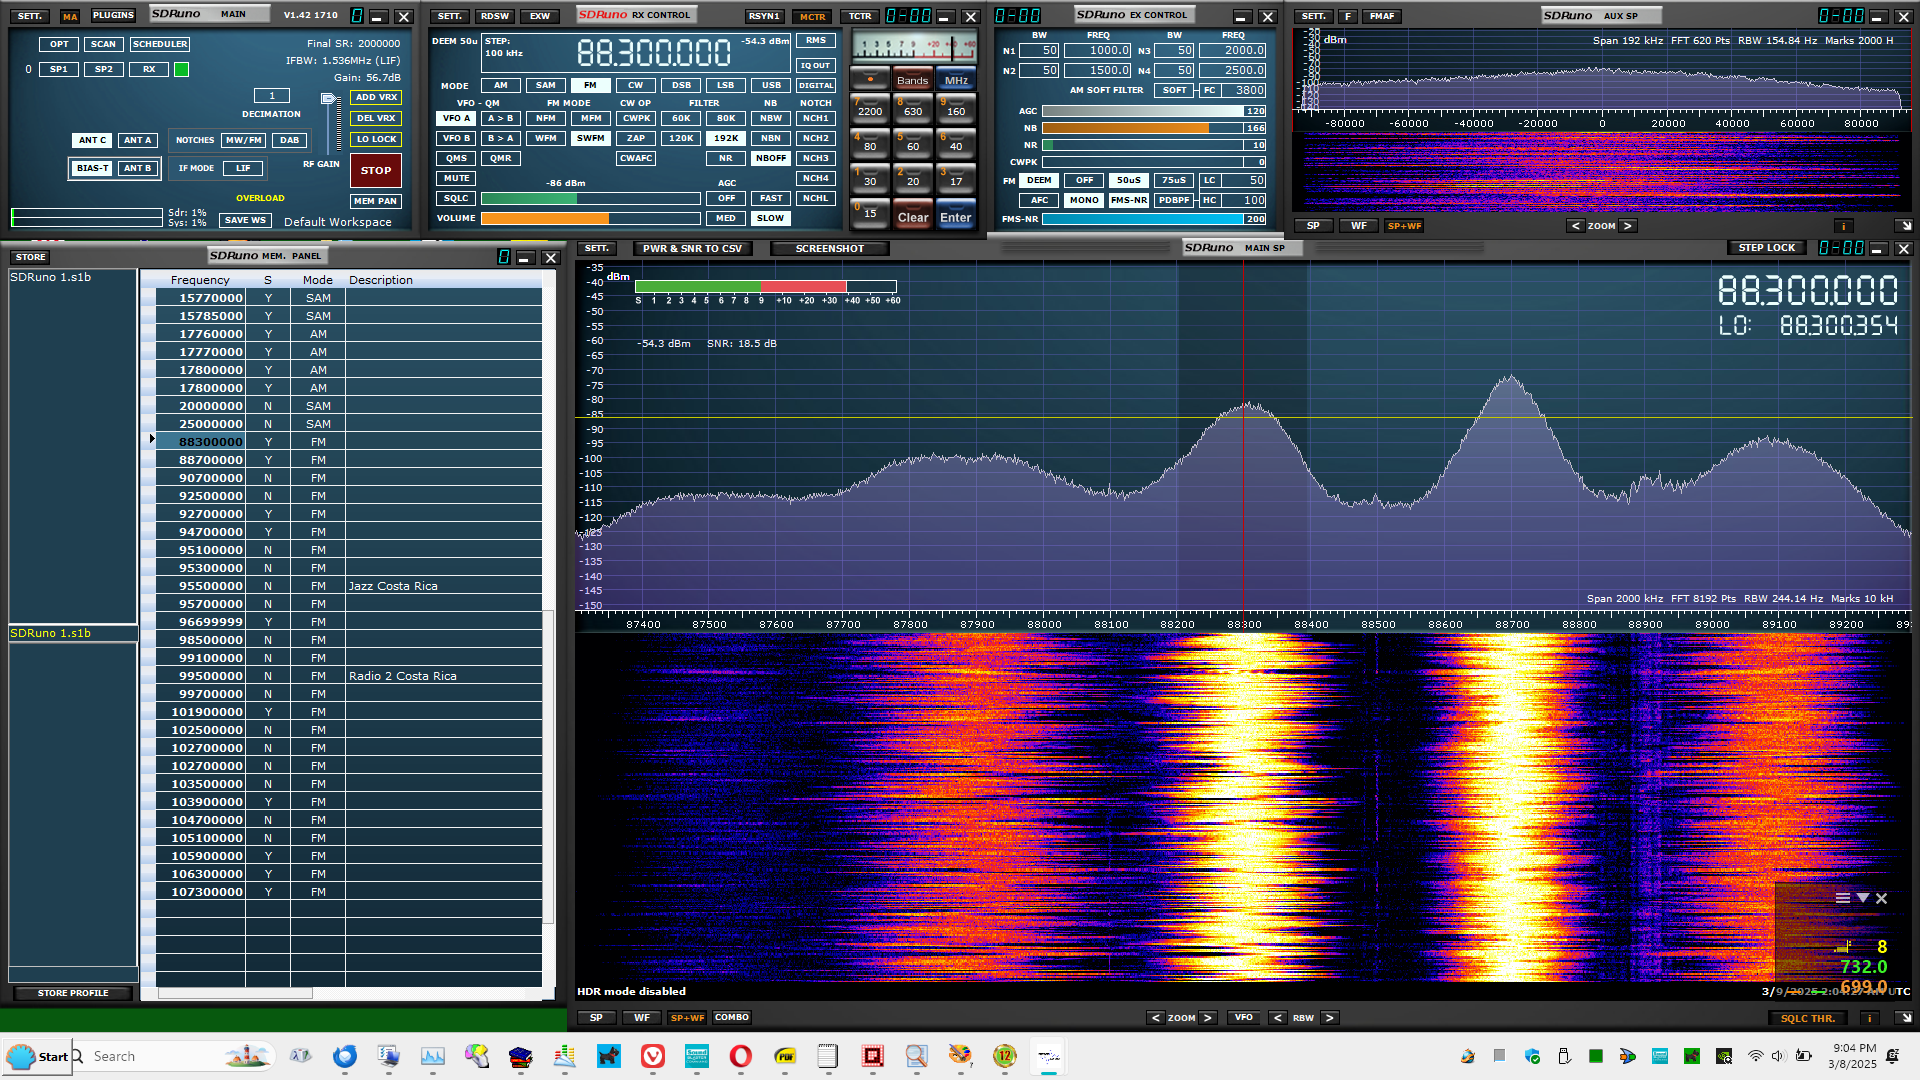This screenshot has height=1080, width=1920.
Task: Click the waterfall overlay dropdown triangle
Action: (1862, 898)
